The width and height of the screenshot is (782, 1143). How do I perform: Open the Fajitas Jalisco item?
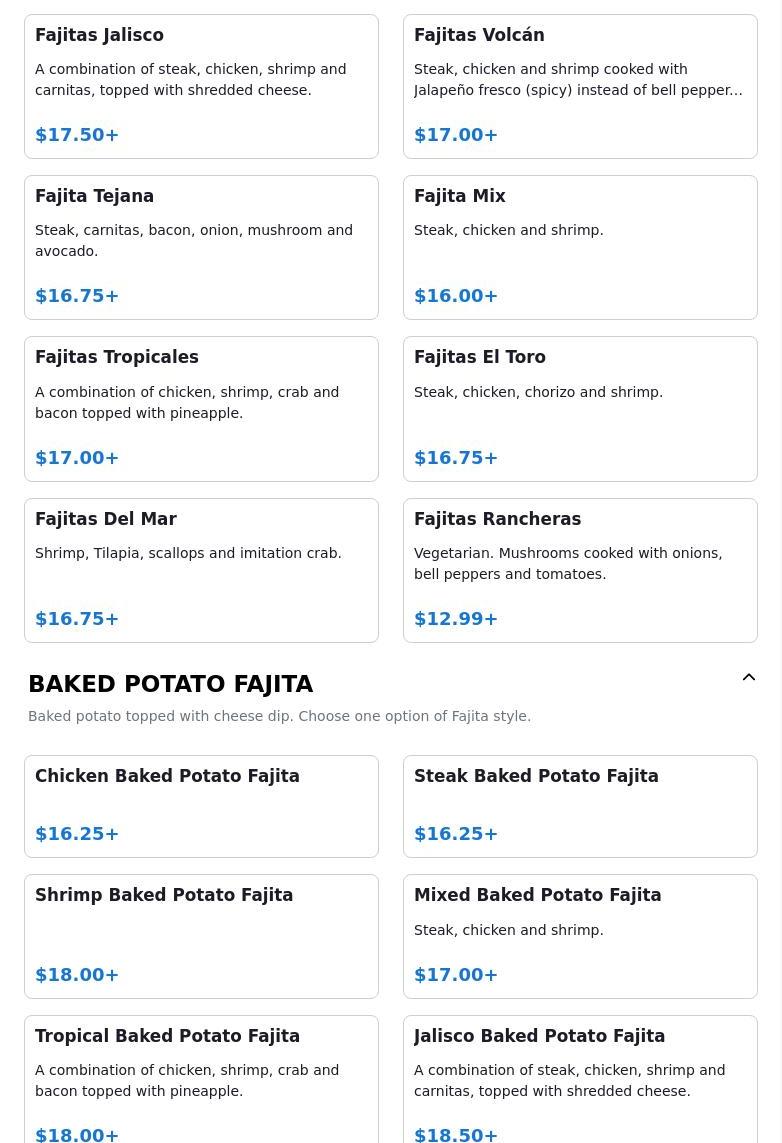[201, 86]
